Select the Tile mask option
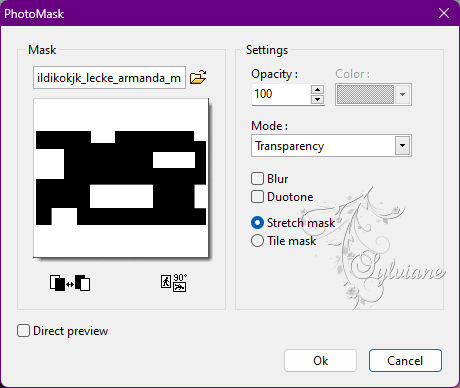This screenshot has width=460, height=388. (257, 241)
